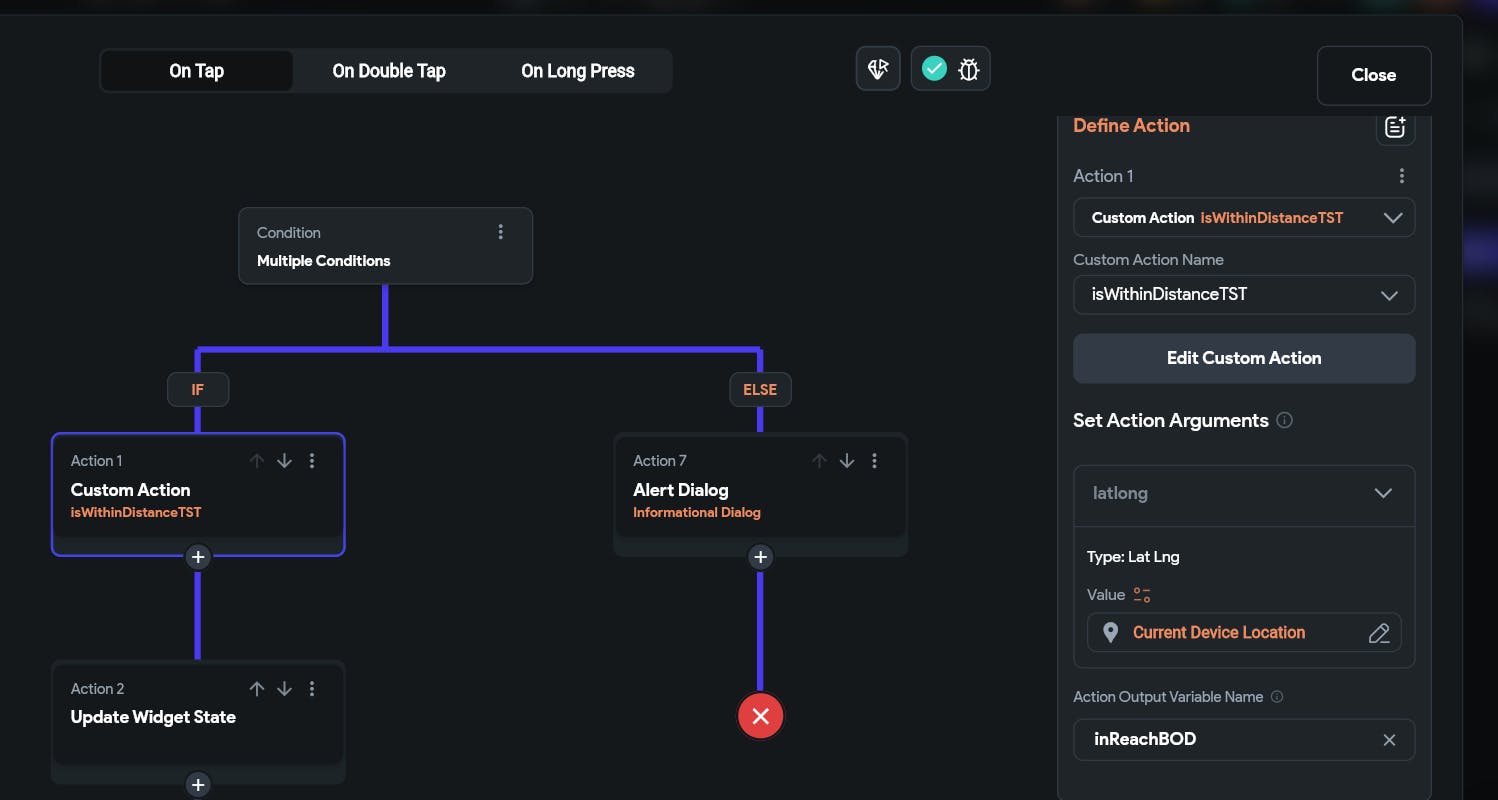Add action below Alert Dialog plus icon
Viewport: 1498px width, 800px height.
coord(761,557)
